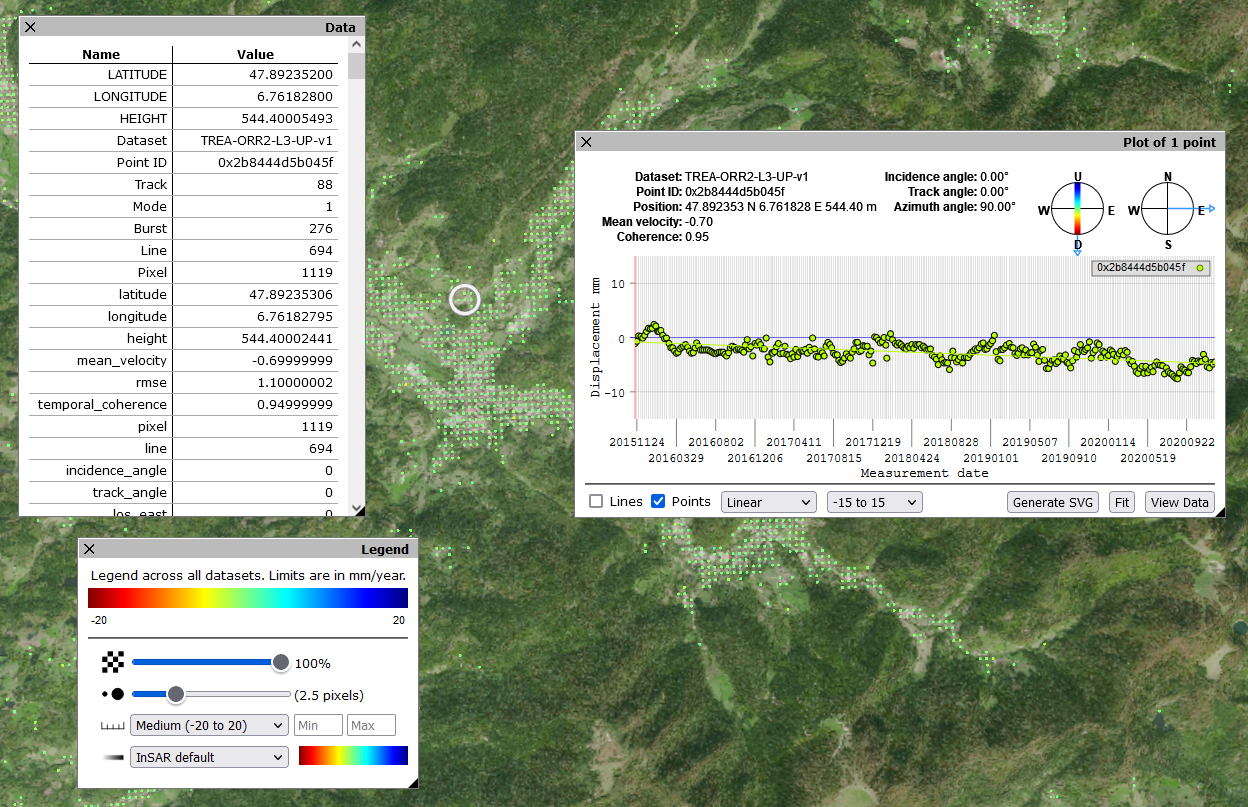Click the Generate SVG button
The height and width of the screenshot is (807, 1248).
coord(1053,502)
